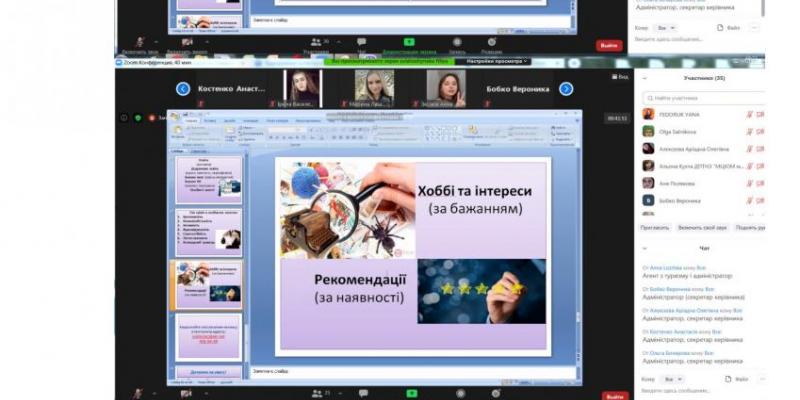Toggle video camera in the upper toolbar
Viewport: 800px width, 400px height.
pos(187,42)
